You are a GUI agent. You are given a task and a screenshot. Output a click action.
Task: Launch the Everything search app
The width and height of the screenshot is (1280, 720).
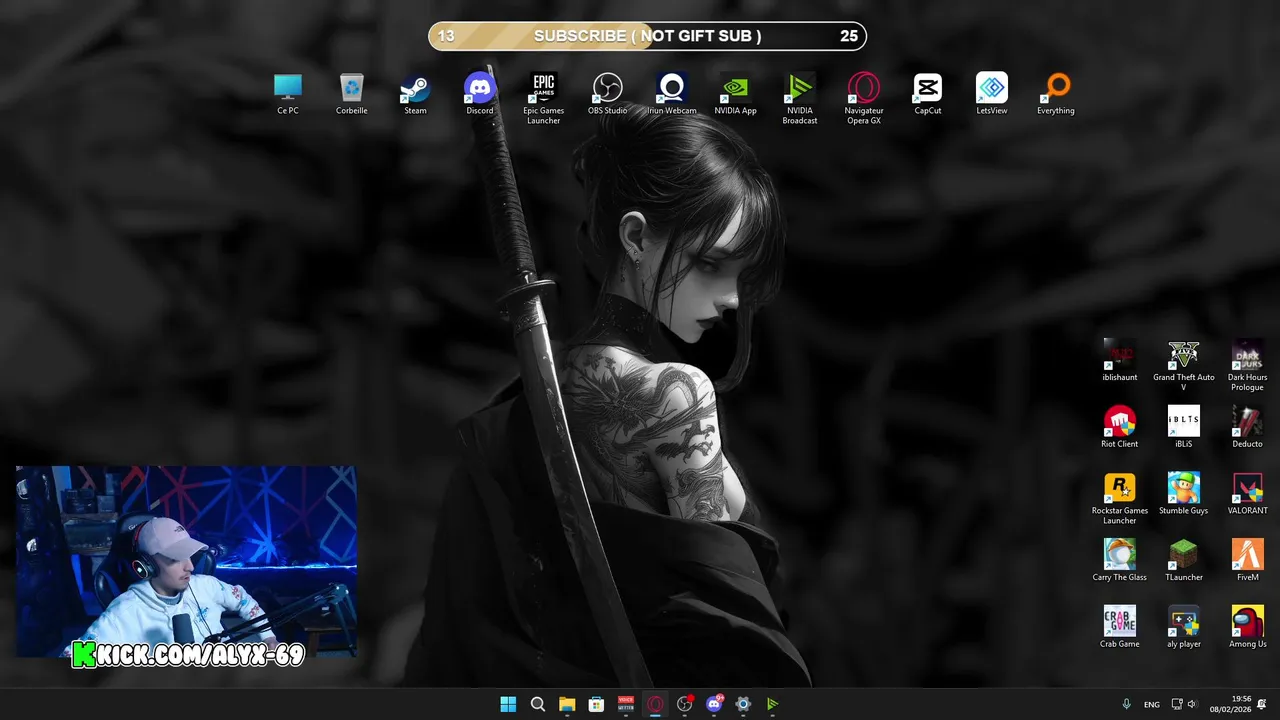pos(1056,94)
